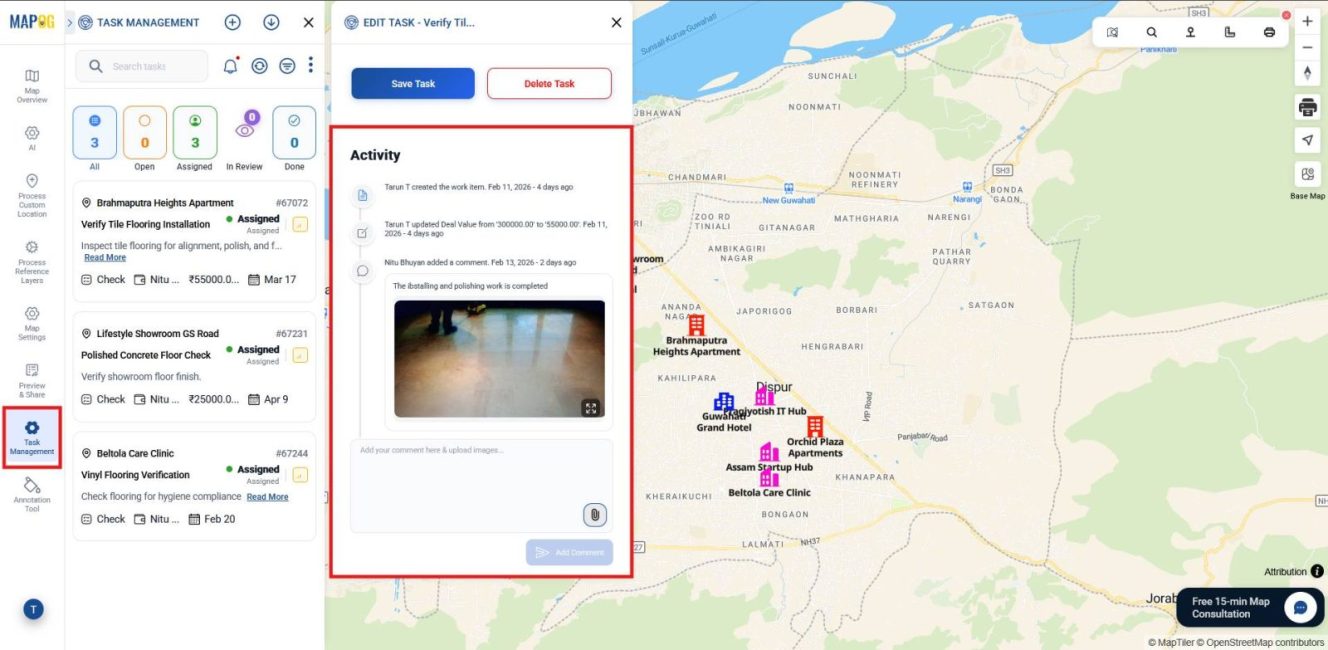Open Map Settings from the sidebar
This screenshot has height=650, width=1328.
click(31, 320)
